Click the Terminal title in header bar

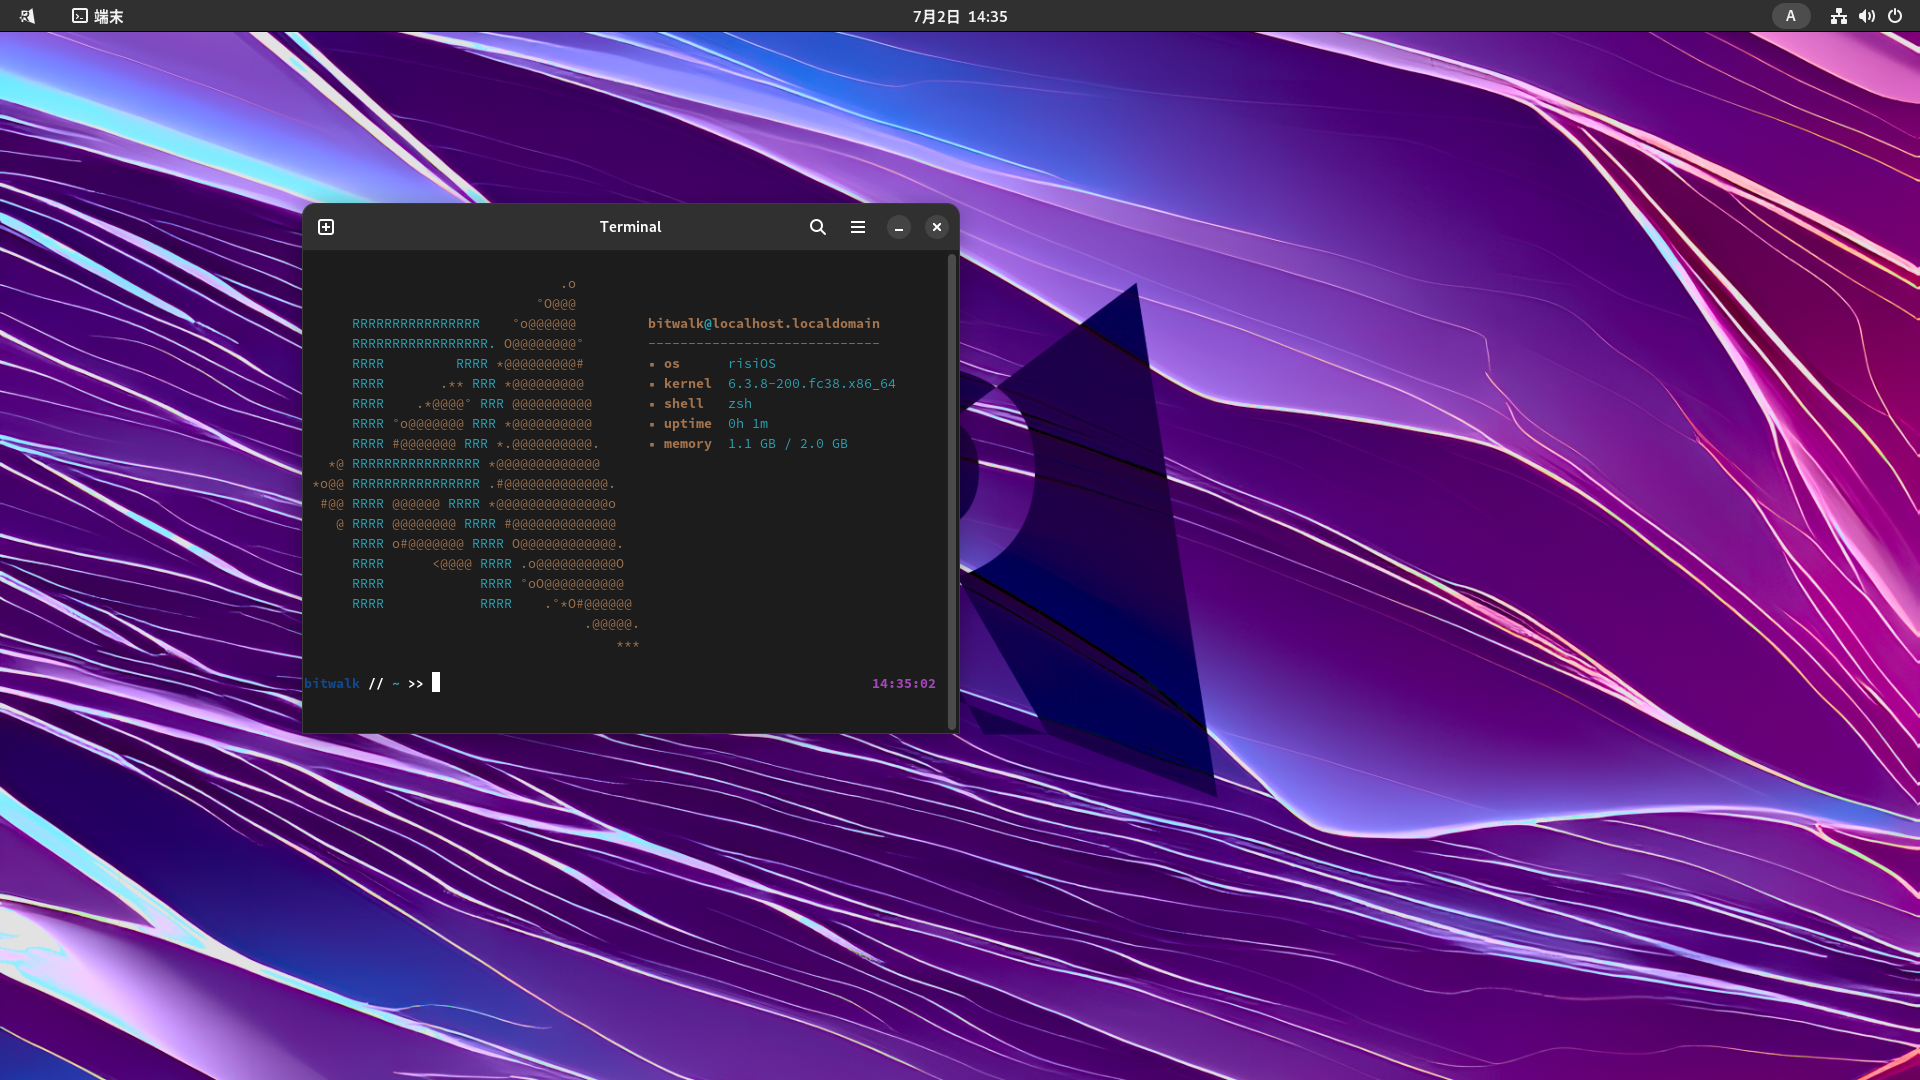coord(630,227)
